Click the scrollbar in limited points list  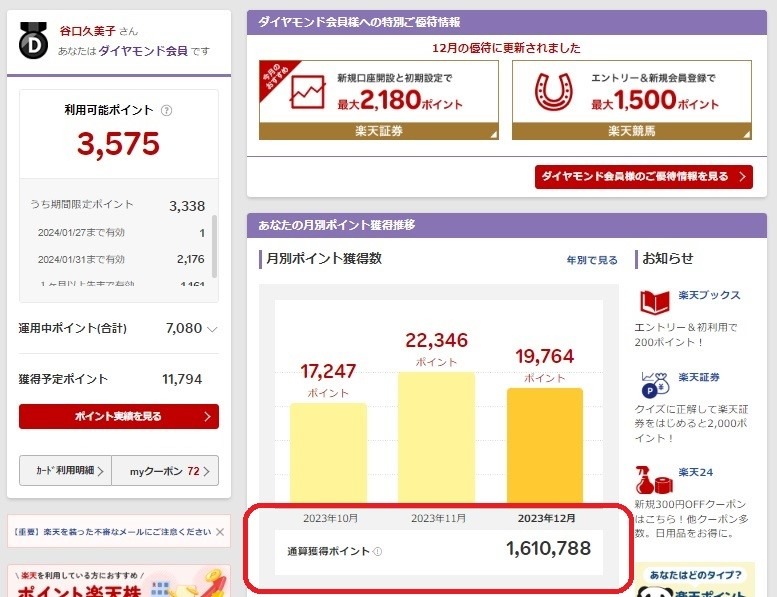[x=215, y=247]
